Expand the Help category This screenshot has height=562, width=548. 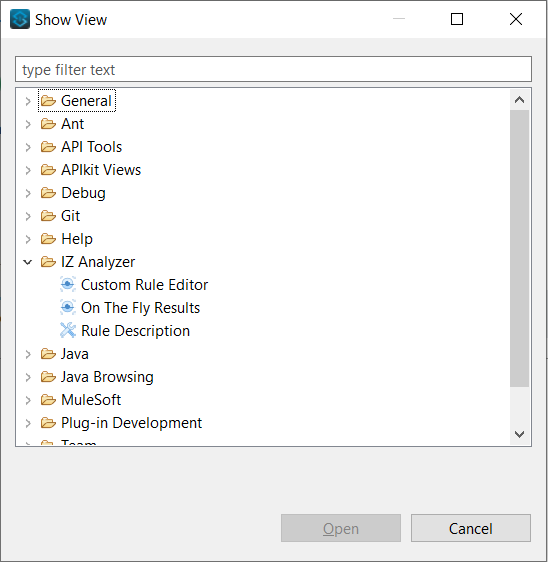pyautogui.click(x=28, y=239)
